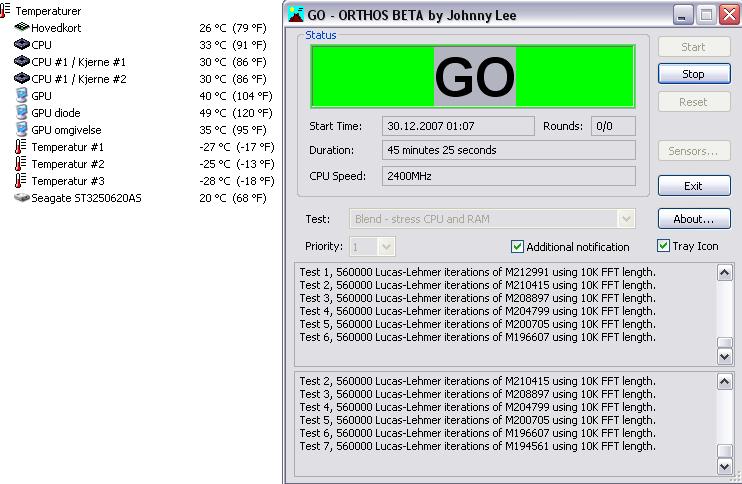Screen dimensions: 742x484
Task: Toggle the Additional notification checkbox
Action: click(517, 246)
